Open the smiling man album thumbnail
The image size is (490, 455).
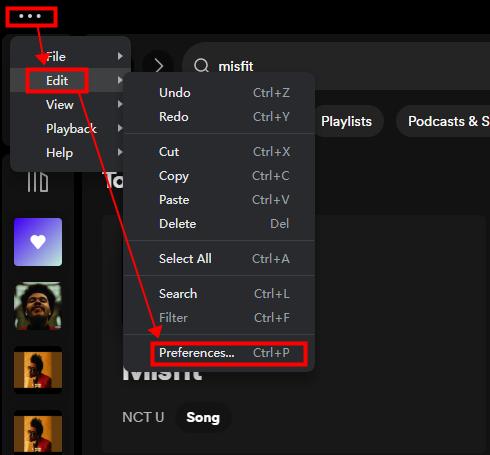tap(38, 306)
